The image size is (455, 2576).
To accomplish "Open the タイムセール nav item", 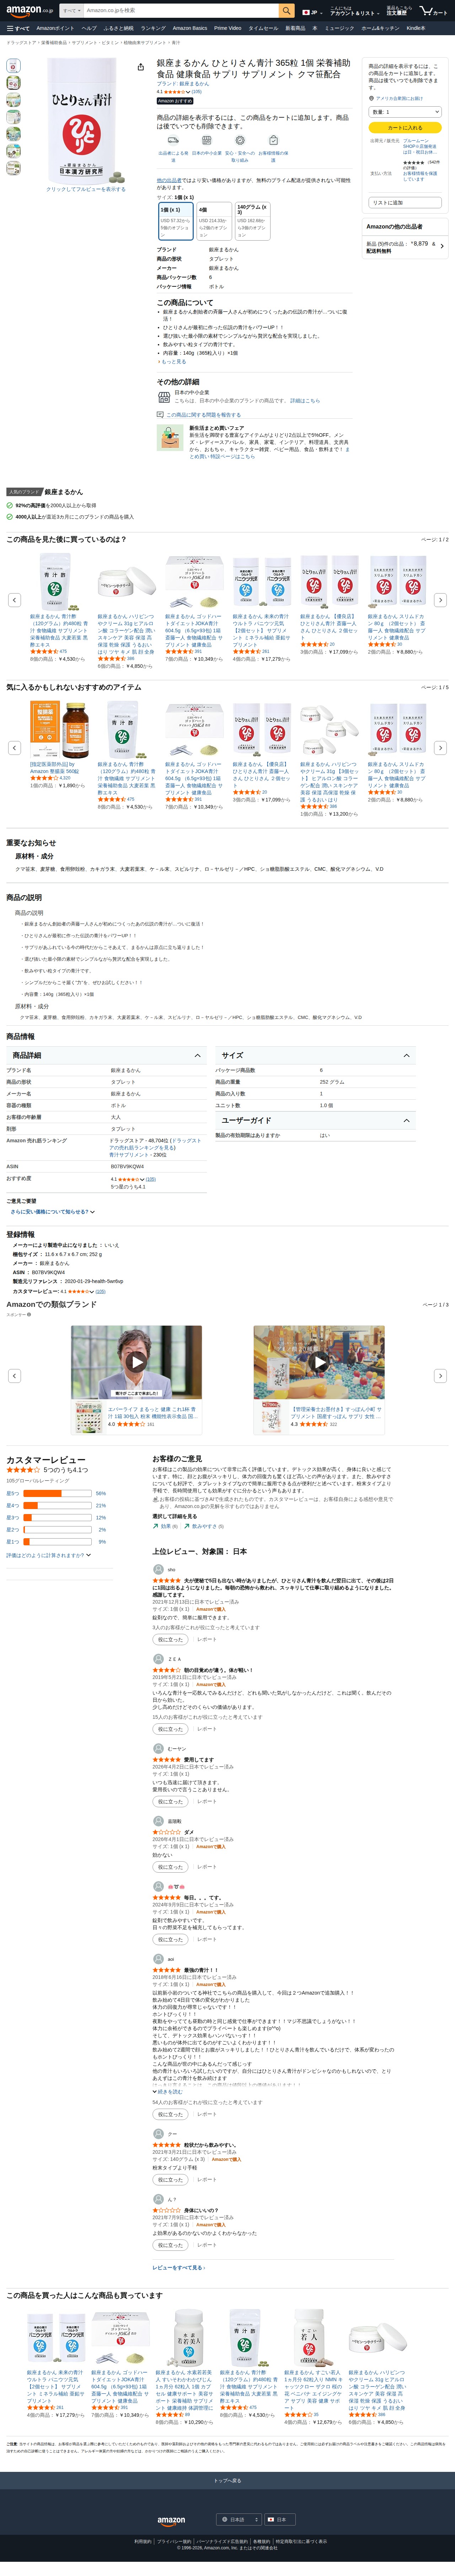I will 263,28.
